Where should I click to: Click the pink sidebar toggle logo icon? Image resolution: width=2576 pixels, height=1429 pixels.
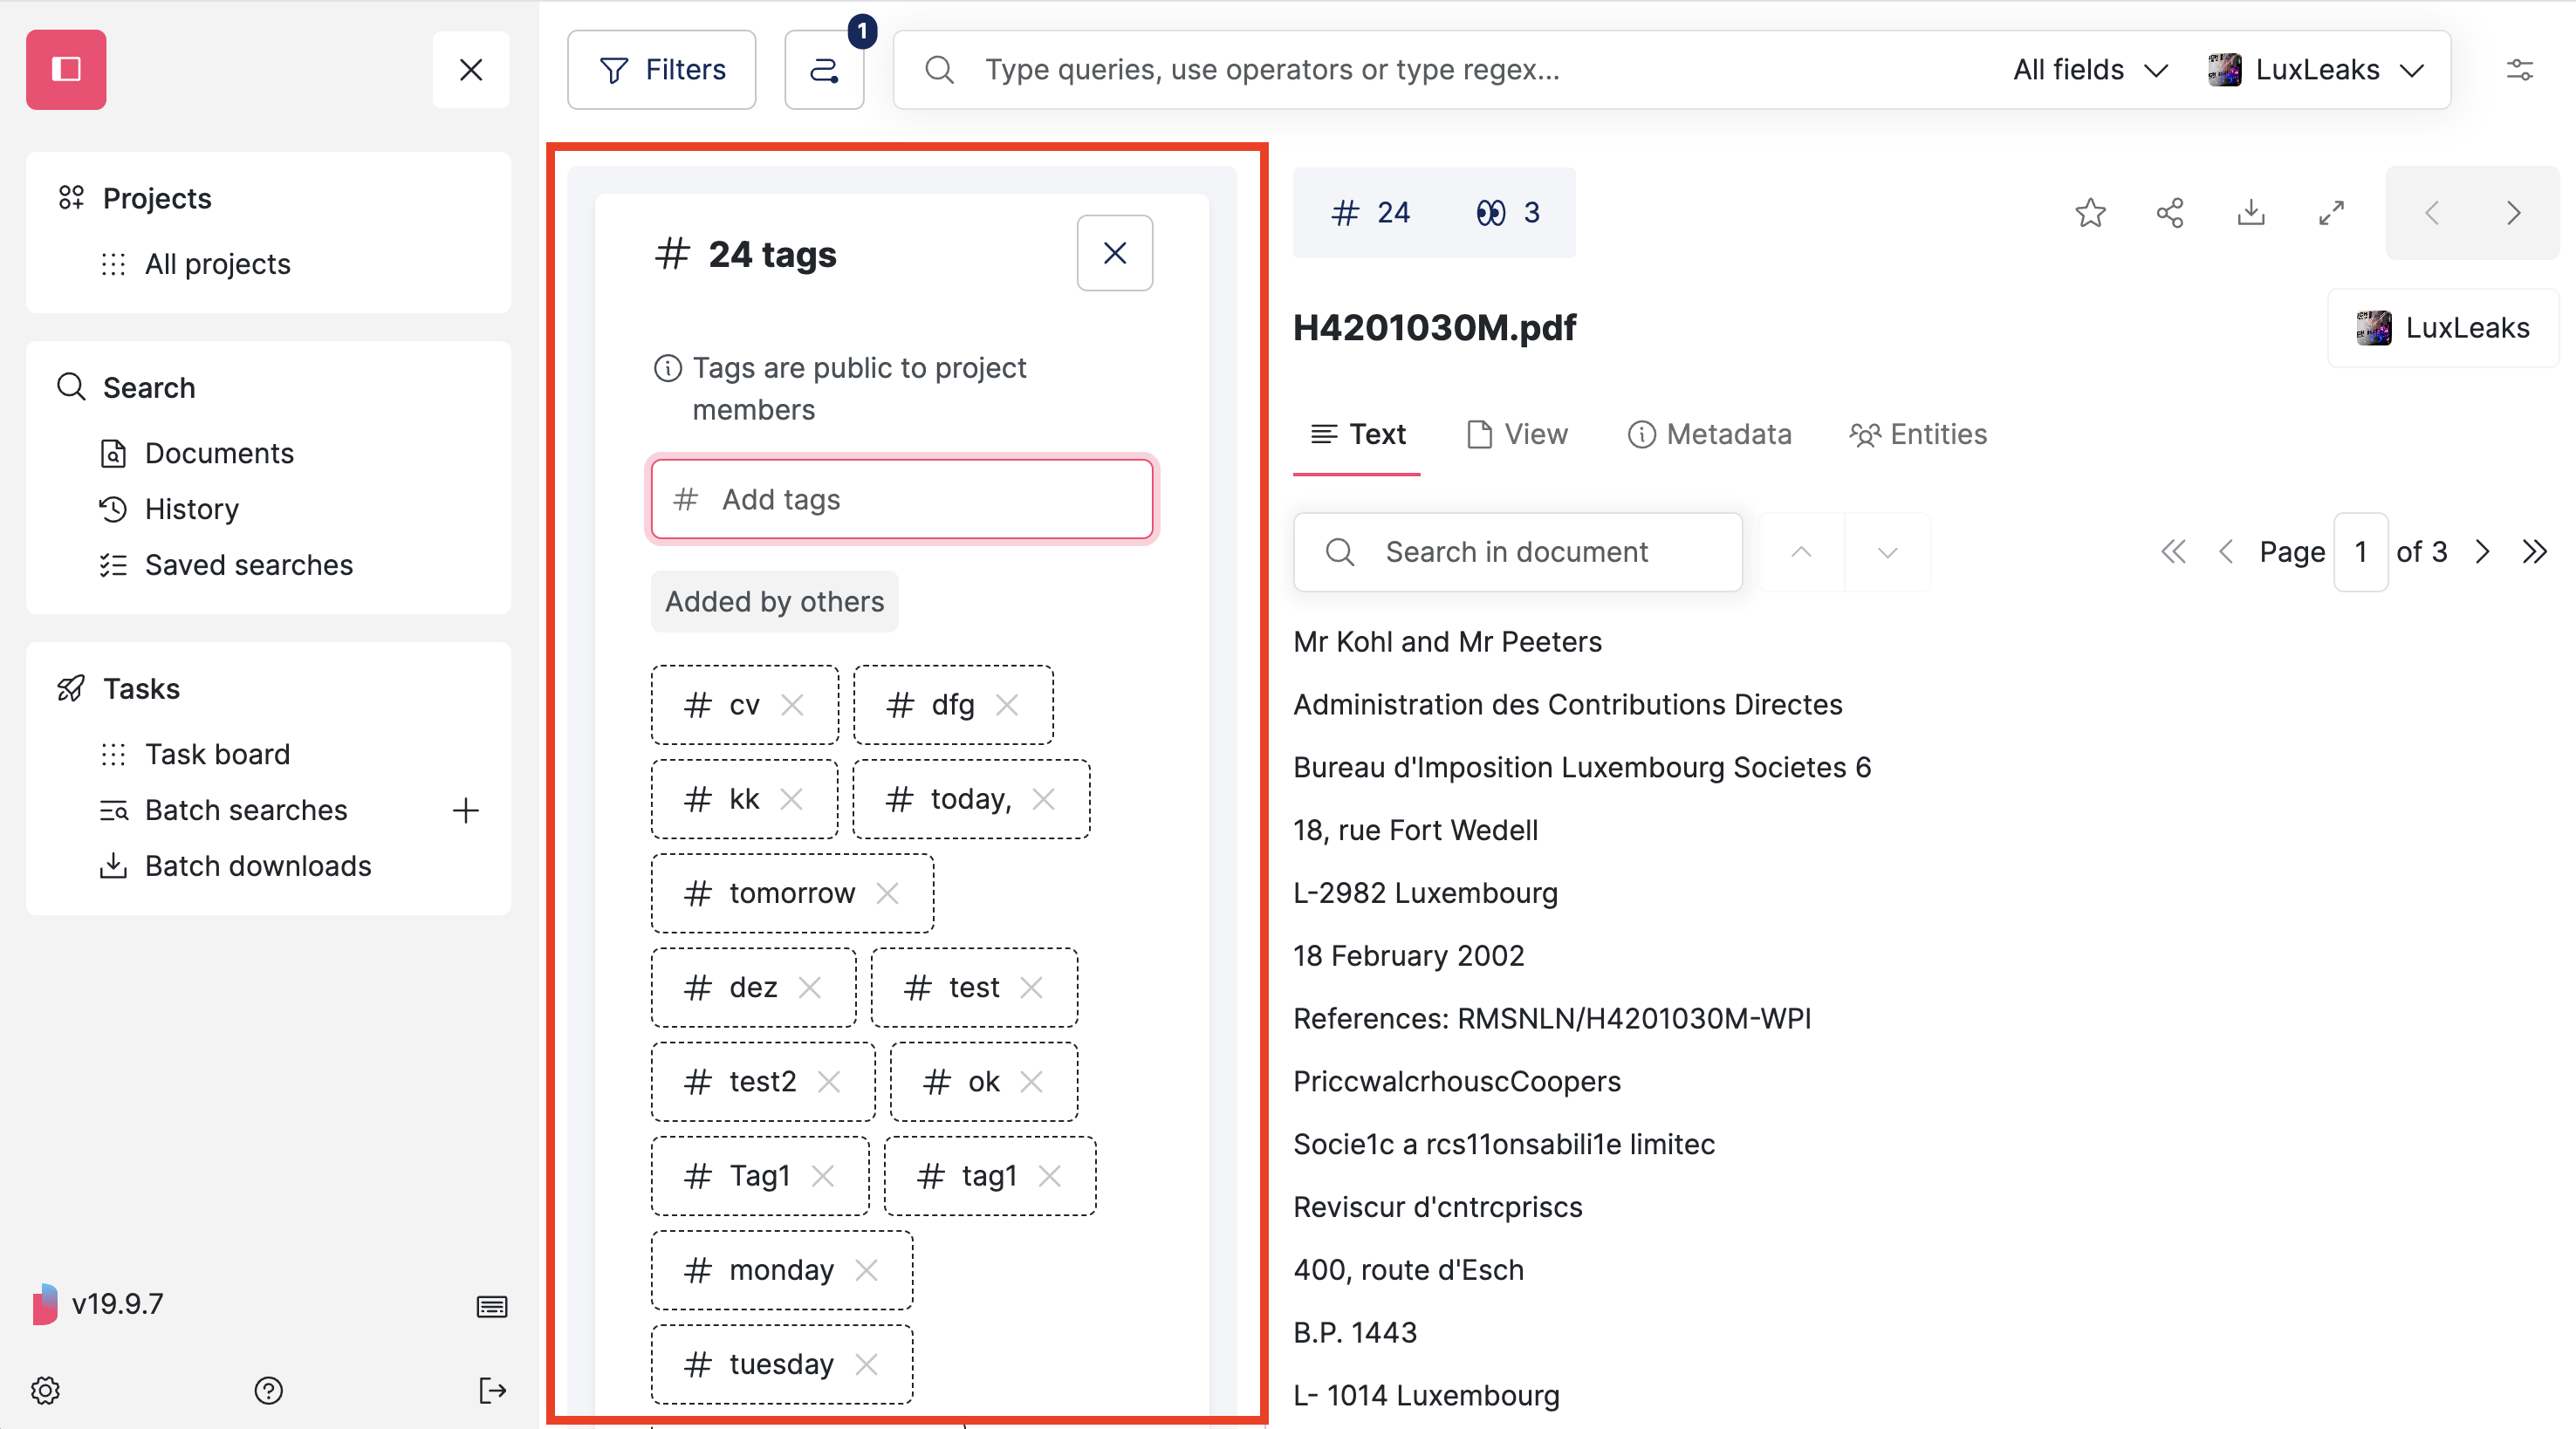click(x=66, y=69)
